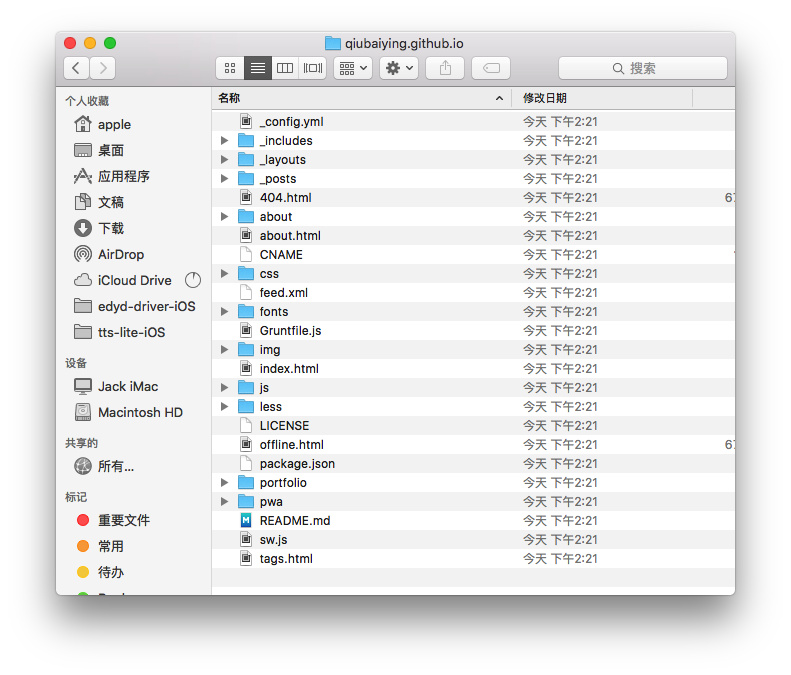
Task: Go back with the left chevron button
Action: coord(77,68)
